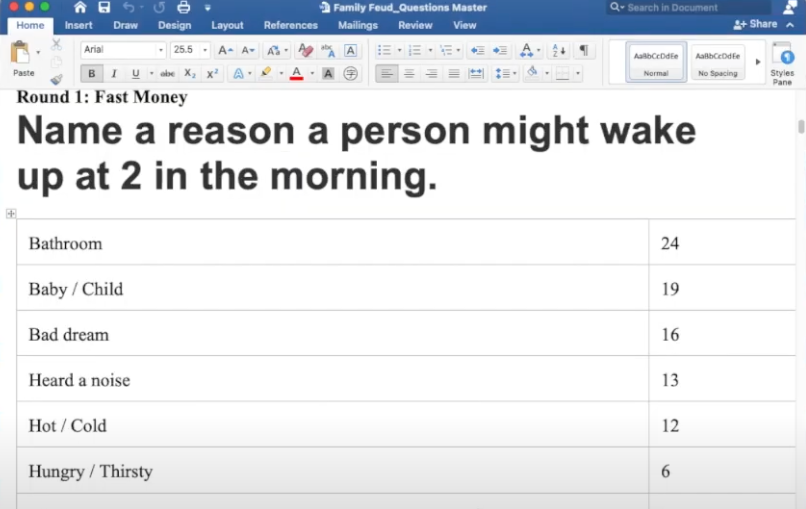The width and height of the screenshot is (806, 509).
Task: Switch to the Draw tab
Action: tap(125, 25)
